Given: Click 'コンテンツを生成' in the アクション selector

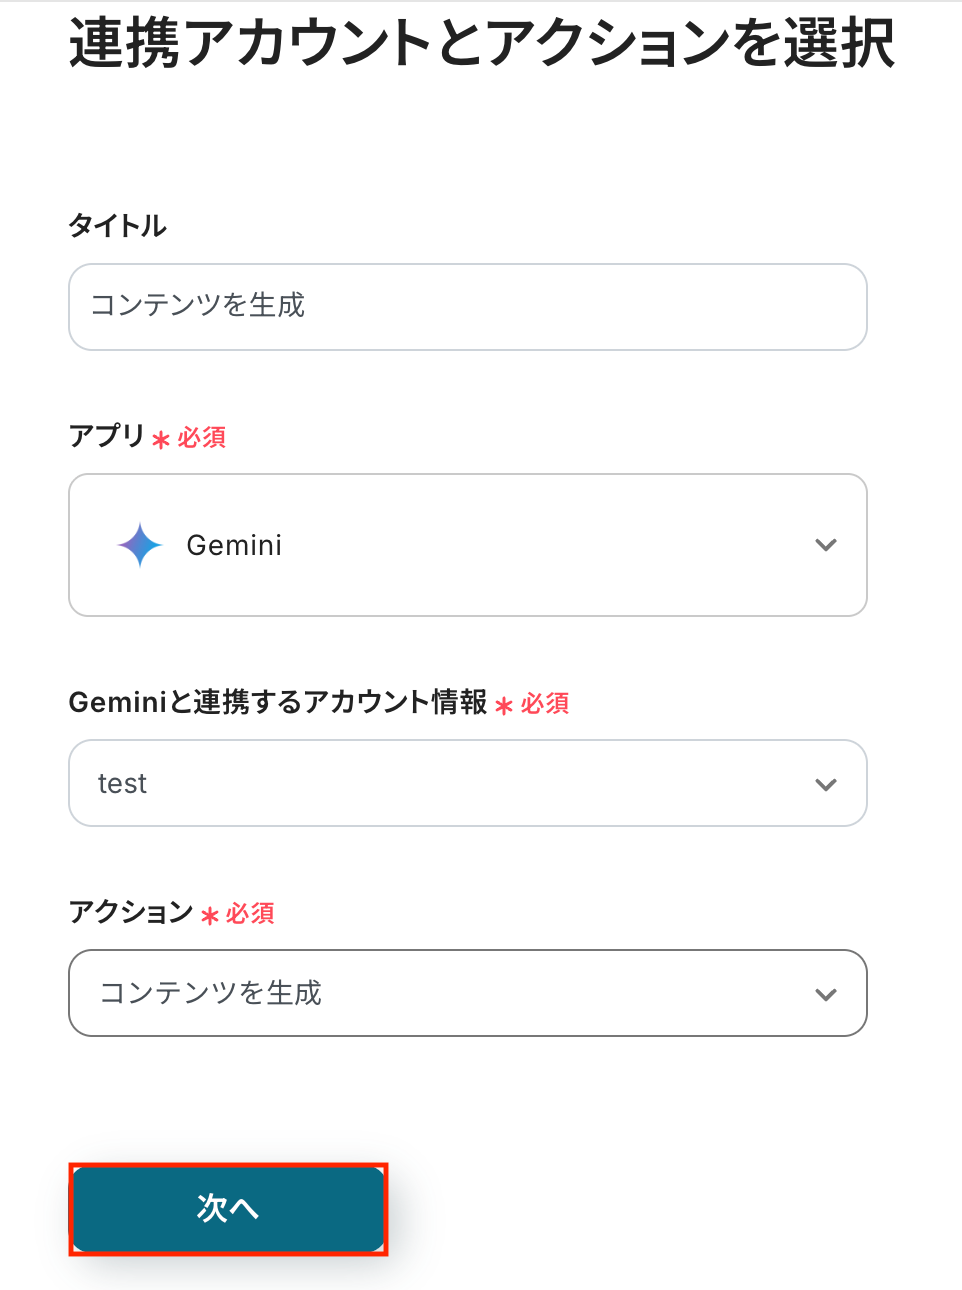Looking at the screenshot, I should pos(211,993).
